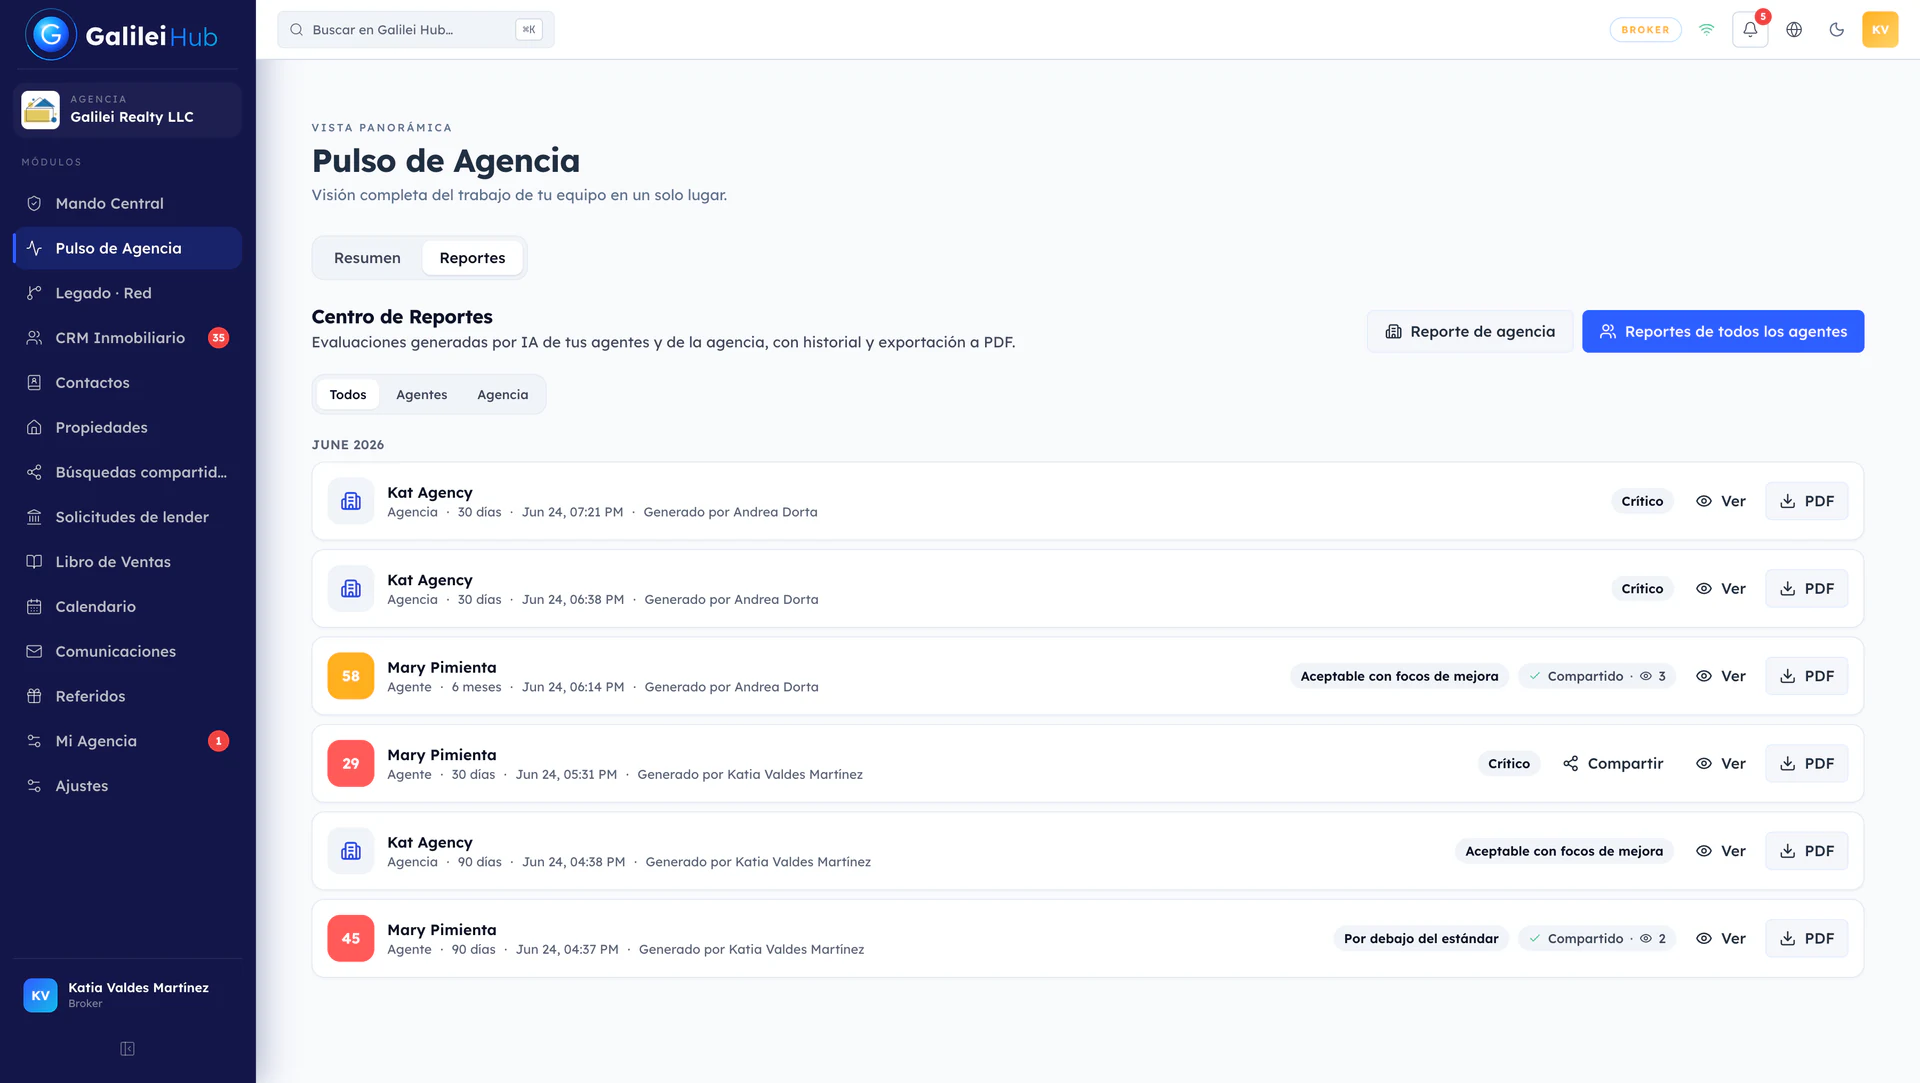This screenshot has width=1920, height=1083.
Task: Download PDF of Kat Agency 06:38 PM report
Action: (x=1807, y=589)
